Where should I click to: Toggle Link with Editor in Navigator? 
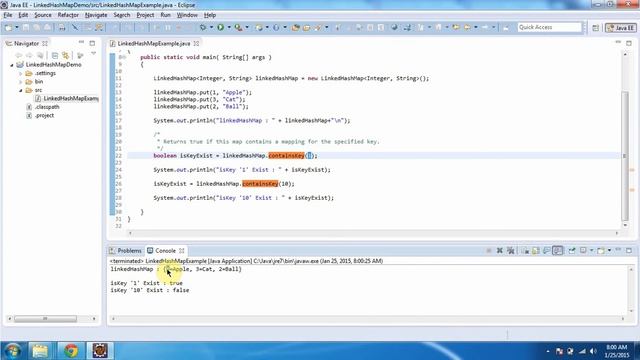point(65,56)
